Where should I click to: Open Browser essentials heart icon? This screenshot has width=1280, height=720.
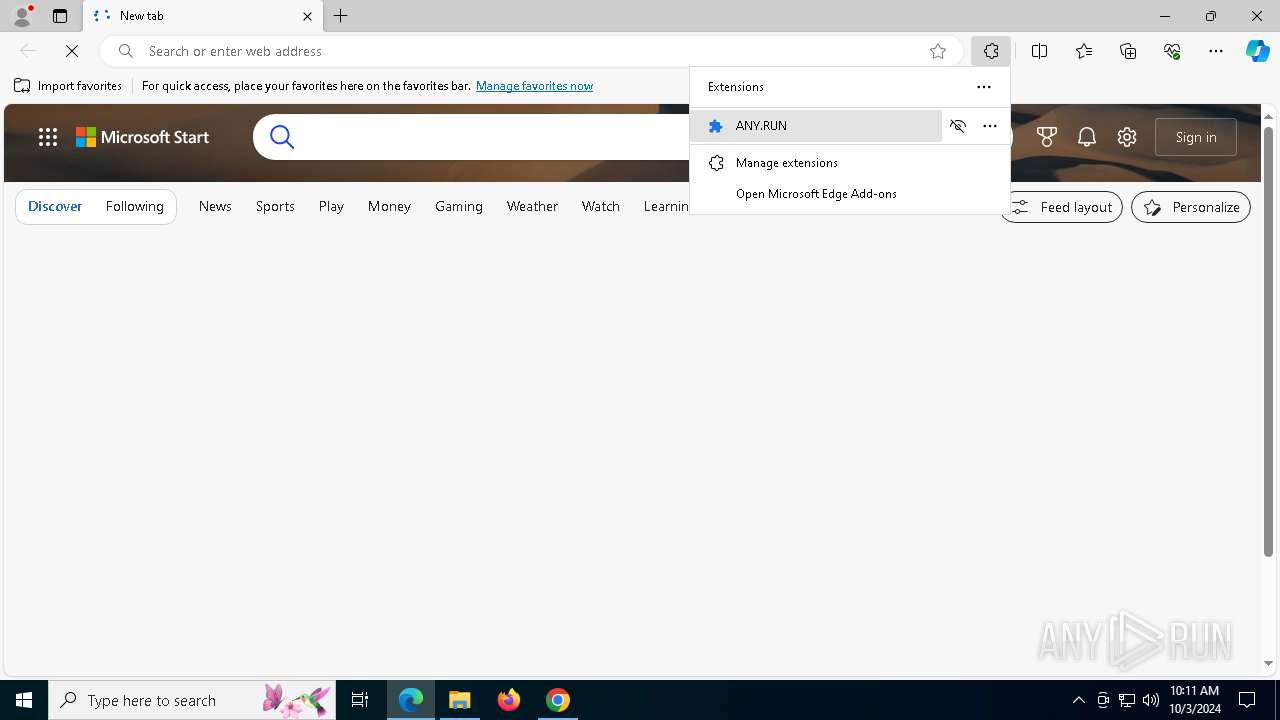click(1172, 51)
